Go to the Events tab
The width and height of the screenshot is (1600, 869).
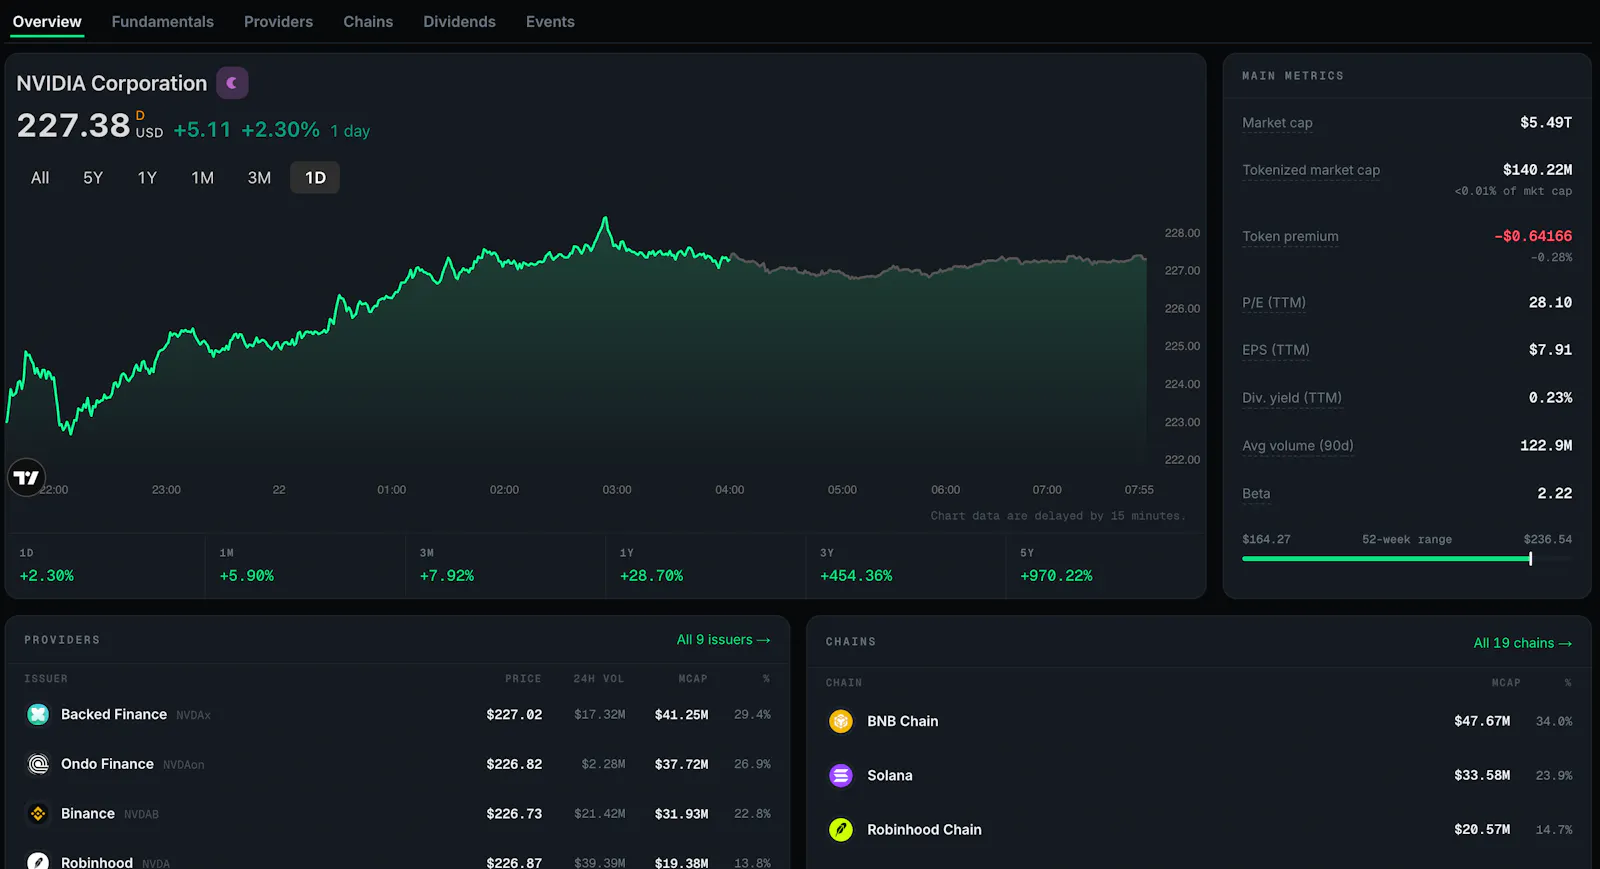pos(550,22)
